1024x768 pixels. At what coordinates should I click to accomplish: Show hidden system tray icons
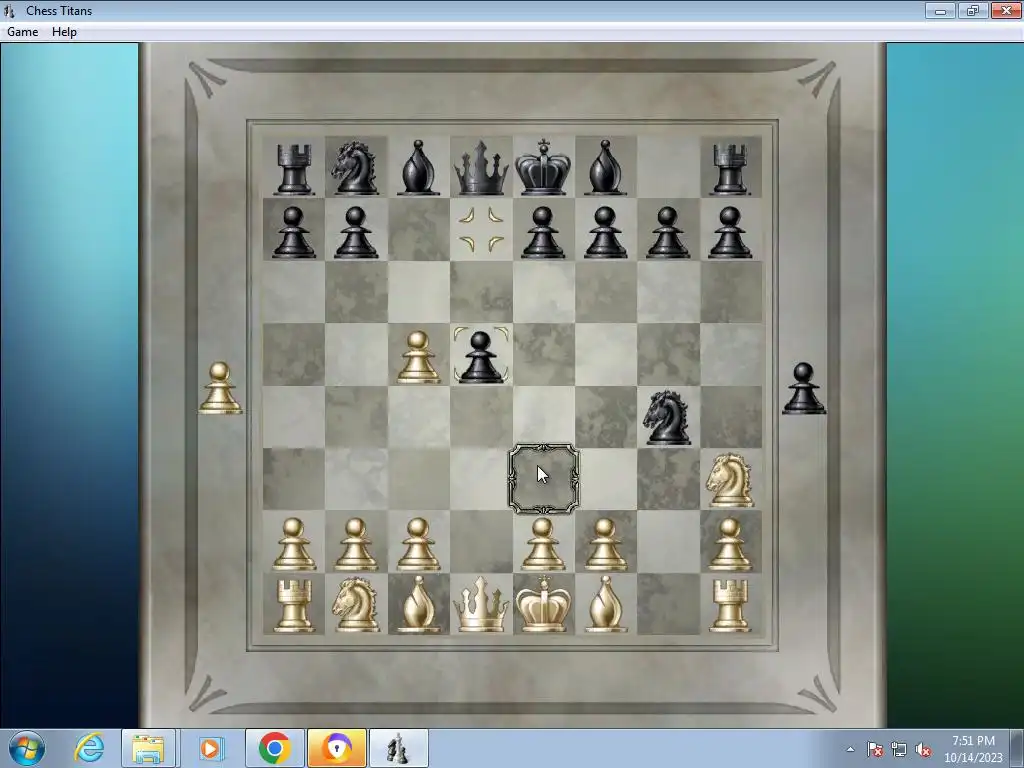(x=850, y=749)
